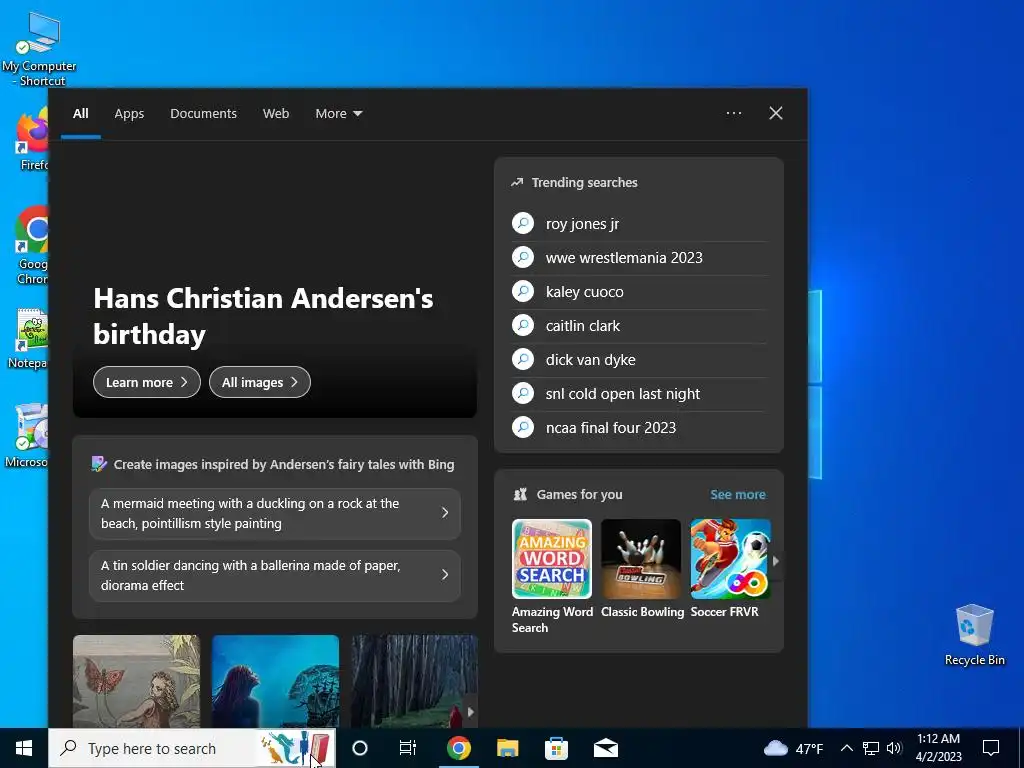Image resolution: width=1024 pixels, height=768 pixels.
Task: Search trending 'kaley cuoco'
Action: [639, 292]
